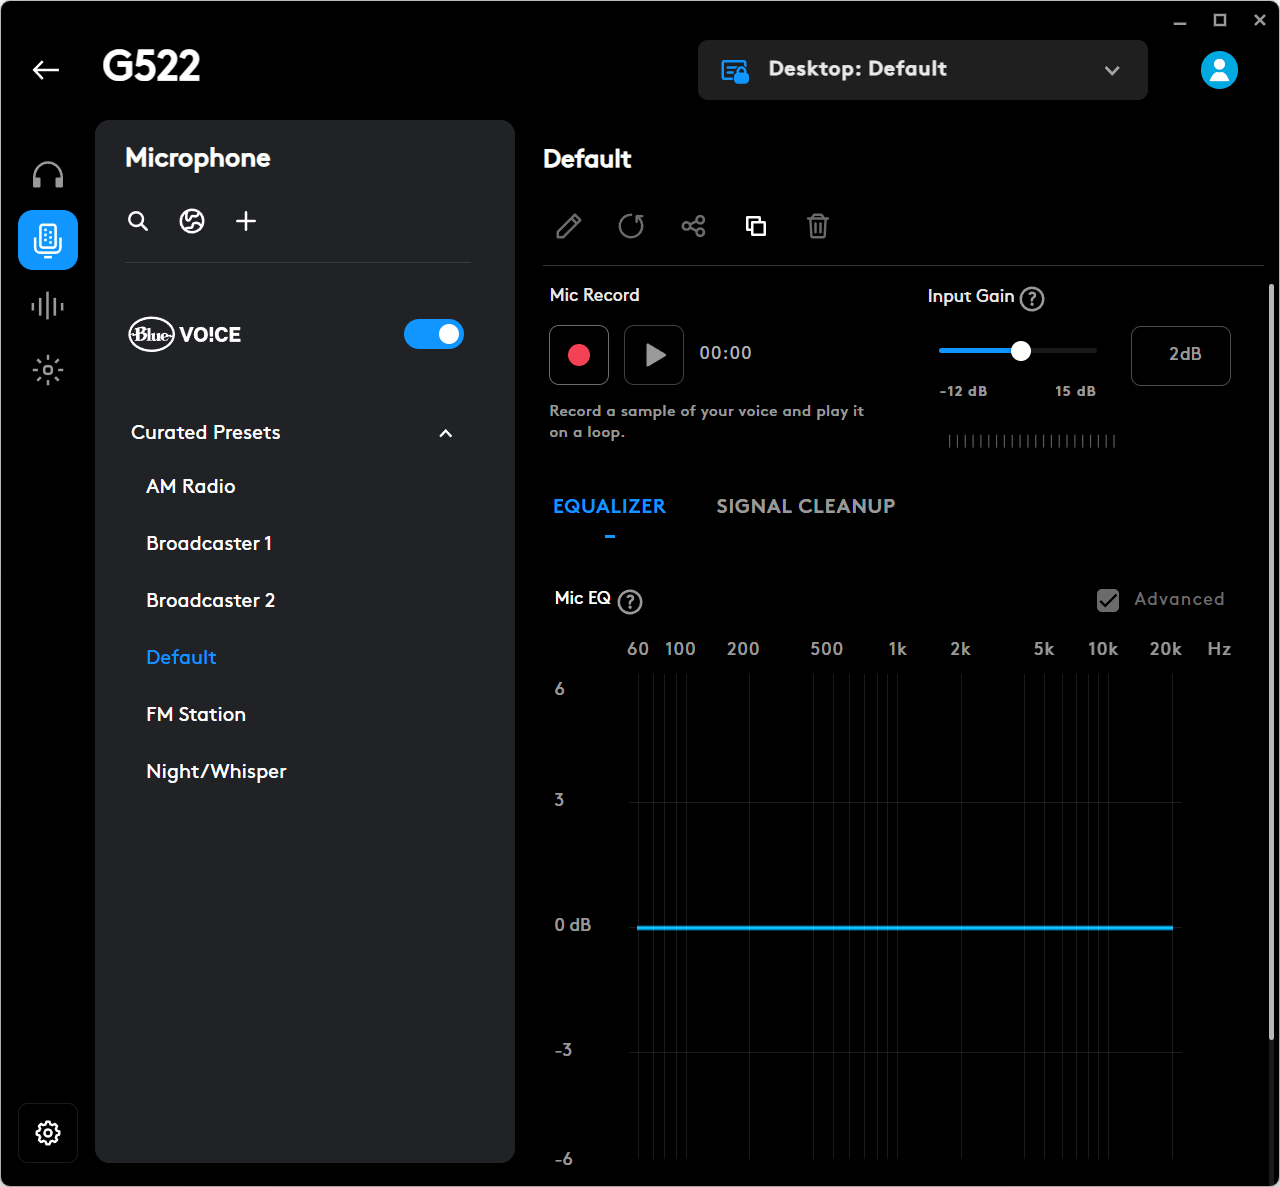Minimize the G HUB window

coord(1180,21)
